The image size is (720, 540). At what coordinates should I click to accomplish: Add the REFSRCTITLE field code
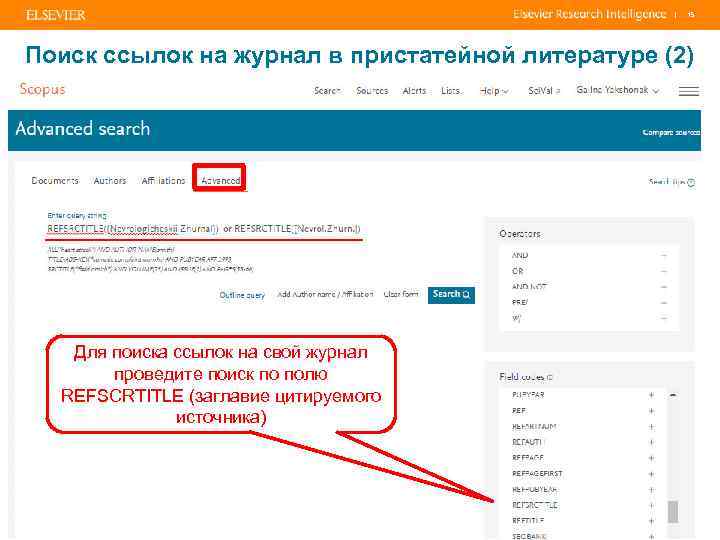click(x=651, y=506)
